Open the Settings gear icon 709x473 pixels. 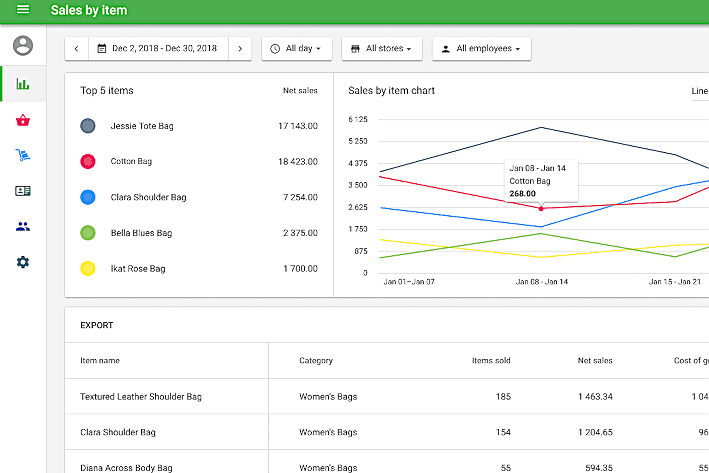tap(23, 262)
